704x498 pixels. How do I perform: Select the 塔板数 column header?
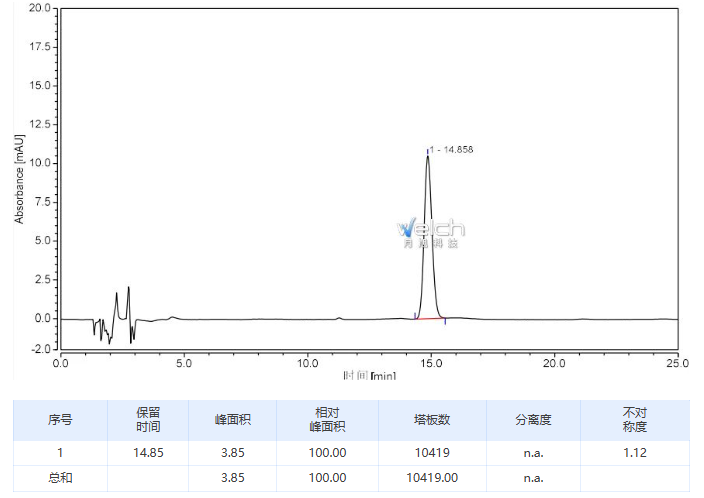tap(431, 420)
